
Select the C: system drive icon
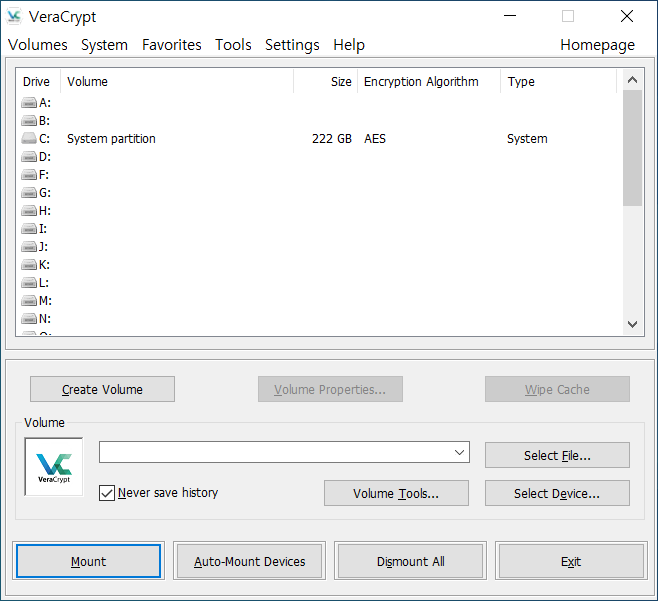pos(29,138)
